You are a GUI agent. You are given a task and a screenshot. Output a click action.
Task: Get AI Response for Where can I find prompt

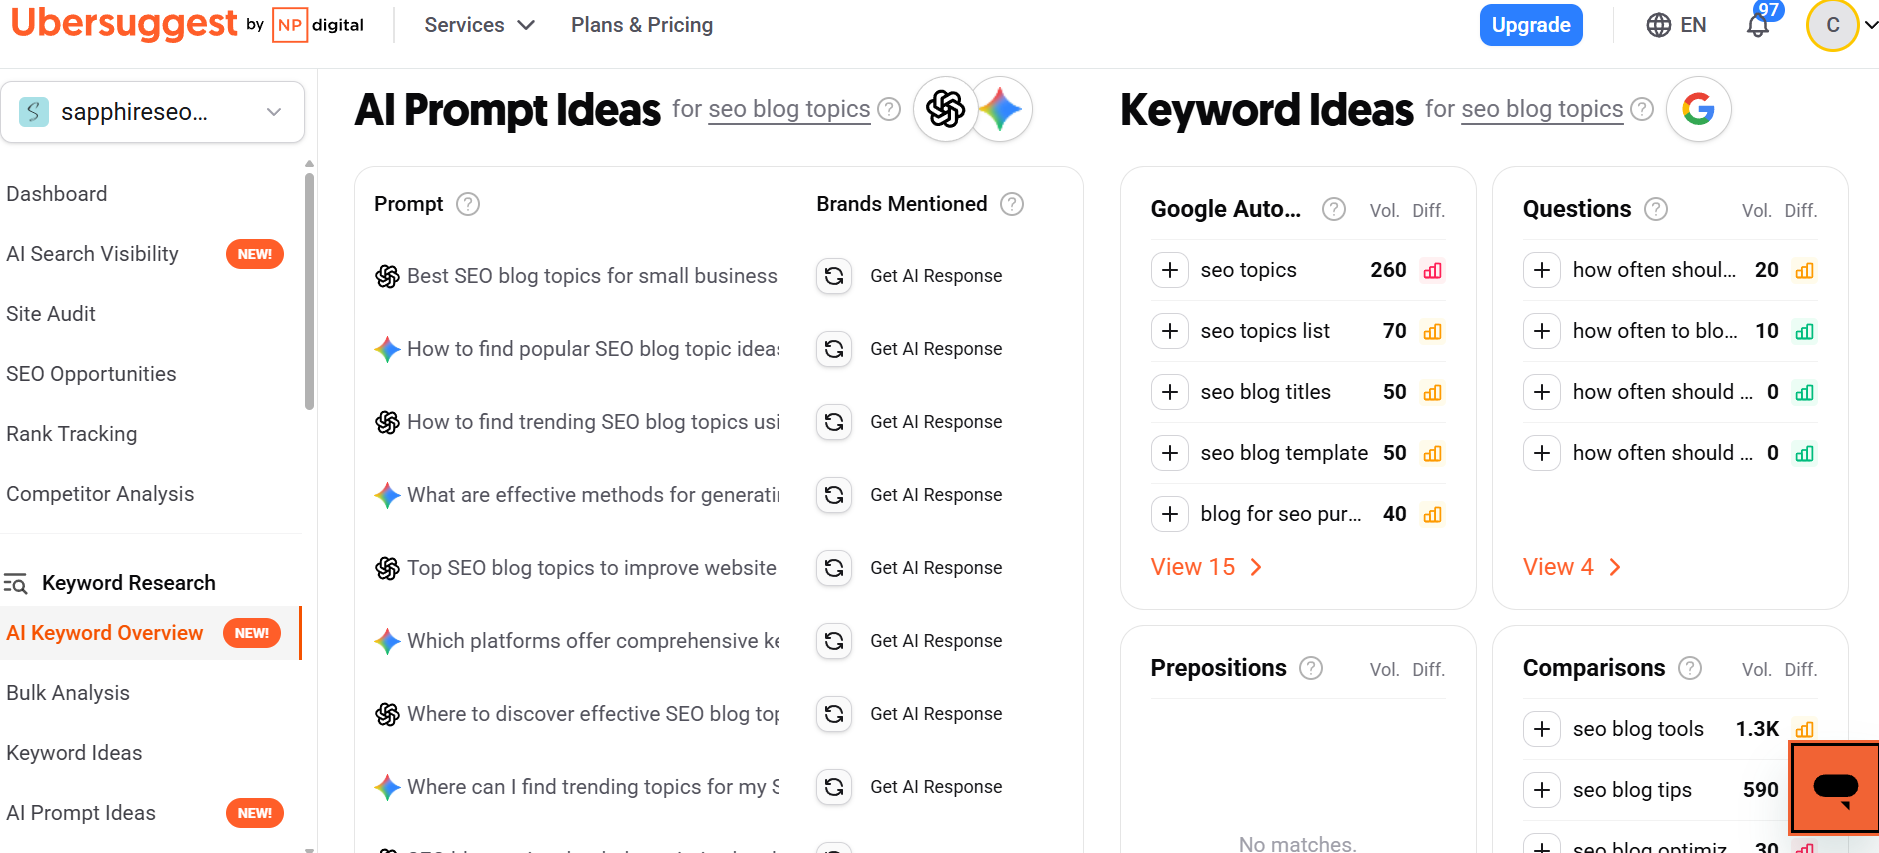point(936,787)
